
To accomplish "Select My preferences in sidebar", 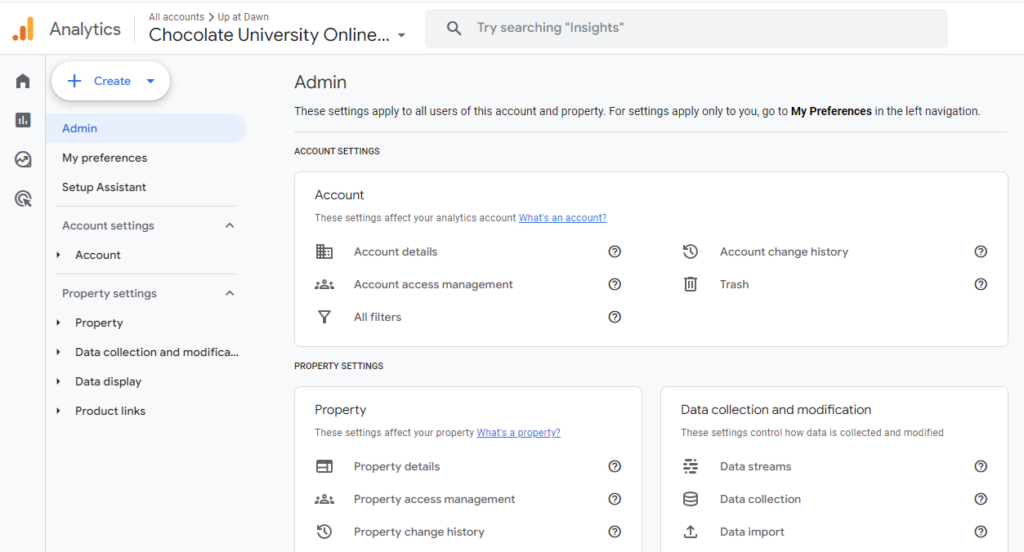I will (x=104, y=158).
